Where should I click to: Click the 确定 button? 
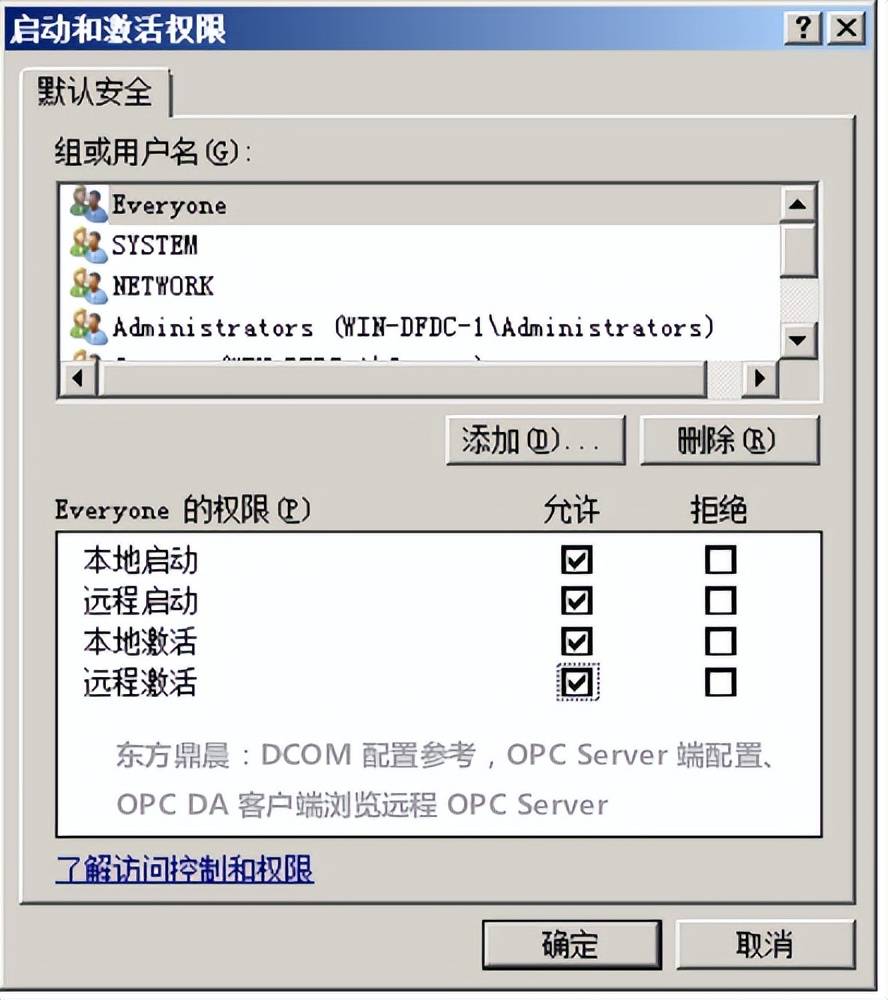pyautogui.click(x=572, y=945)
